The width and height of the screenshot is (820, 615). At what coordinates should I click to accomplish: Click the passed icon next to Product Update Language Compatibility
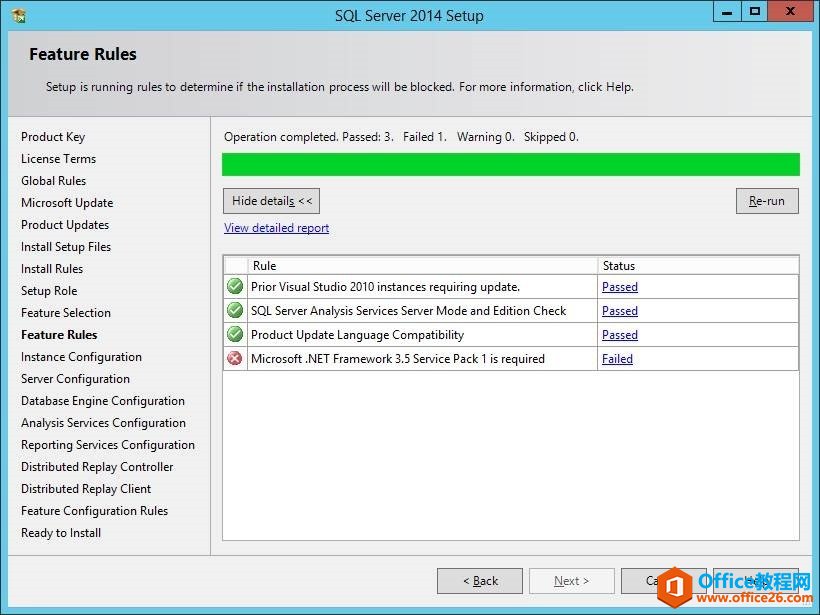tap(235, 334)
